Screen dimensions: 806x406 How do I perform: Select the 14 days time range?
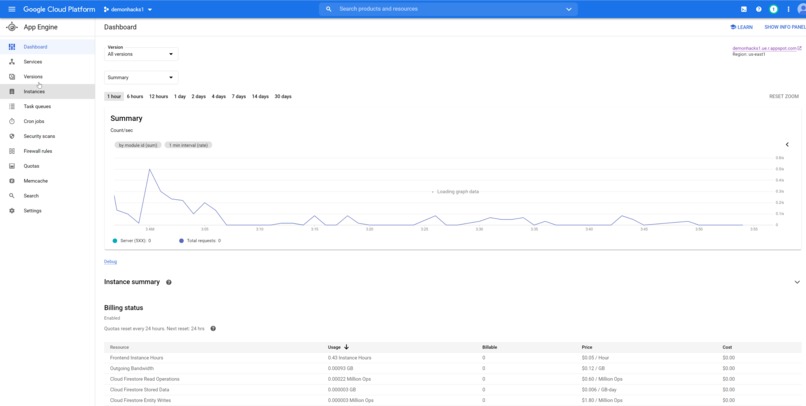[260, 96]
